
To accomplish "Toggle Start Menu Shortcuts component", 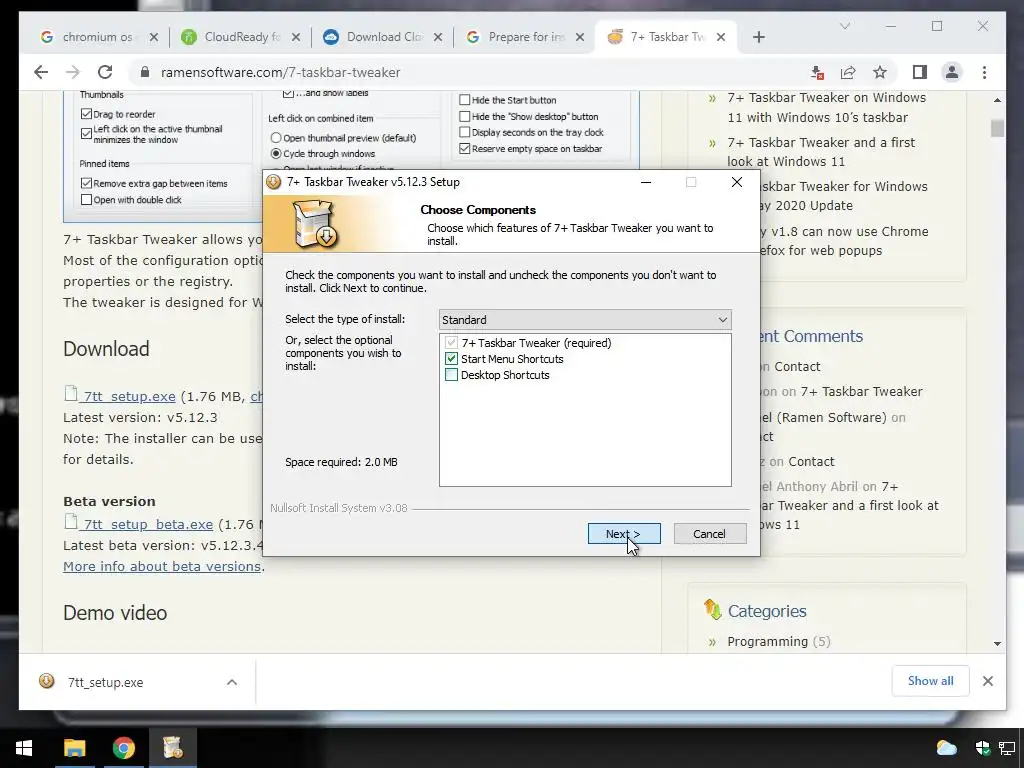I will point(451,359).
